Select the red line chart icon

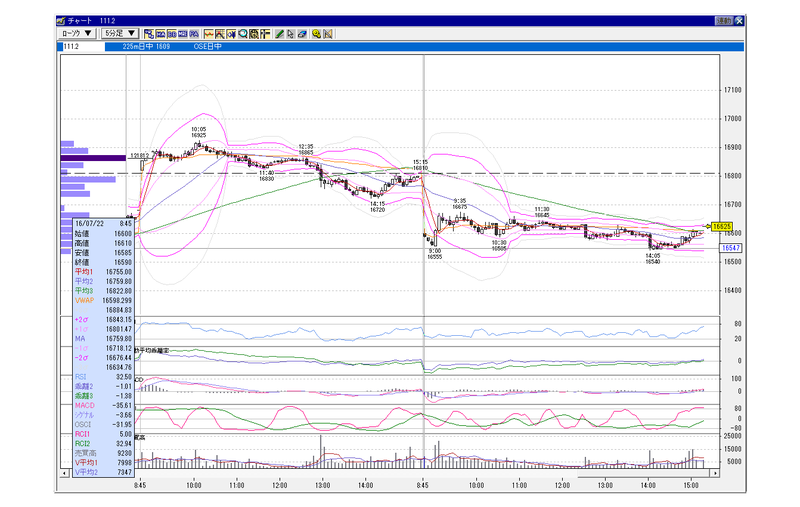pyautogui.click(x=209, y=34)
